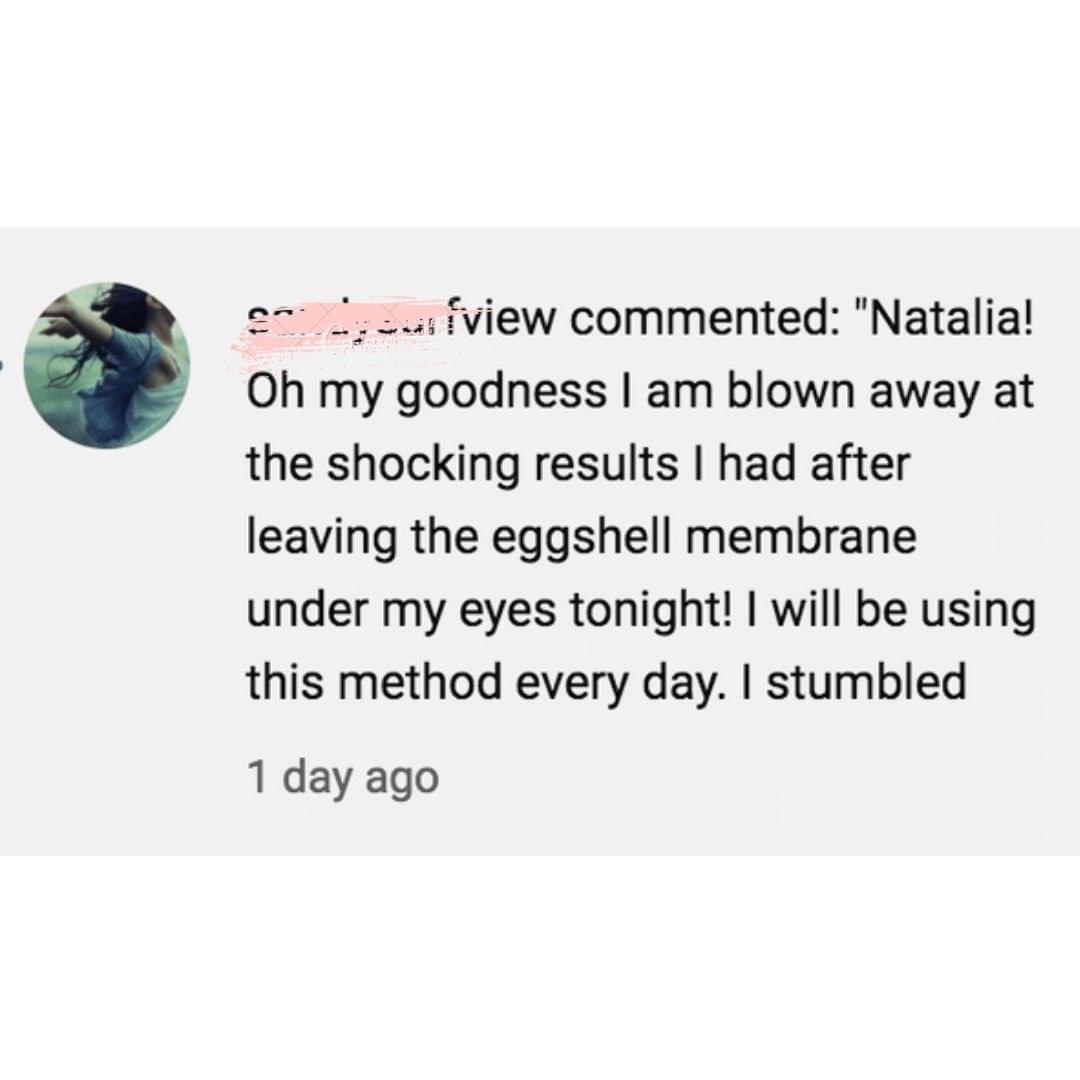This screenshot has width=1080, height=1080.
Task: Click the '1 day ago' timestamp
Action: 343,778
